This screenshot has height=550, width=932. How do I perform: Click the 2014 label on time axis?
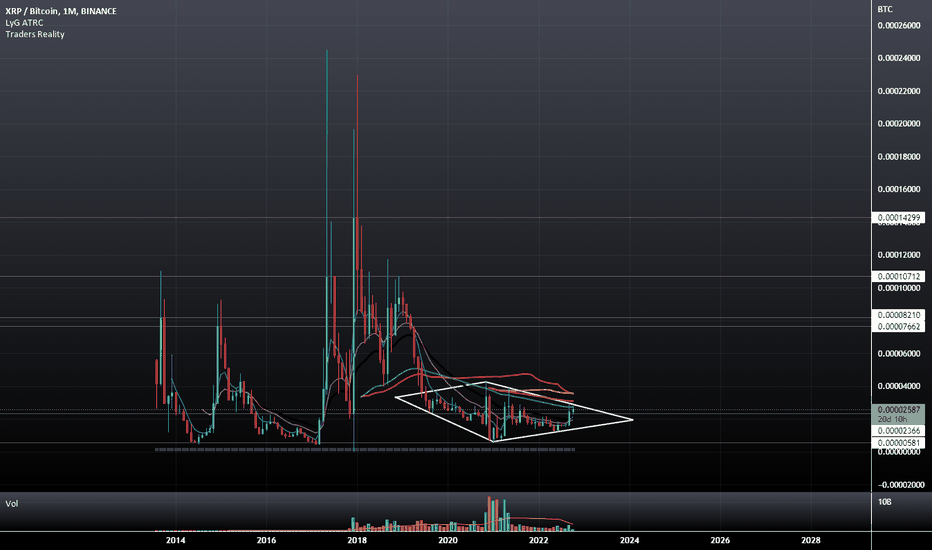tap(175, 540)
